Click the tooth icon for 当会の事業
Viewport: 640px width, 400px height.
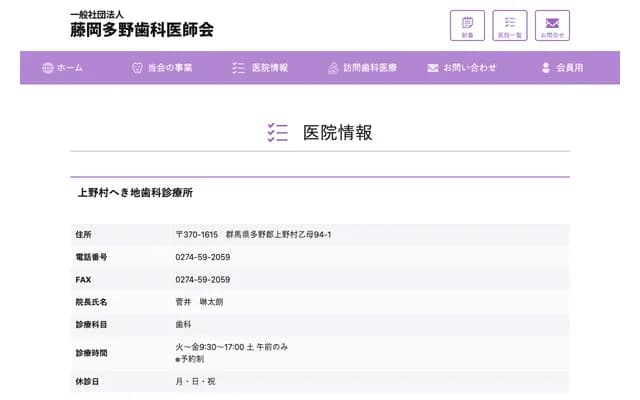click(137, 68)
